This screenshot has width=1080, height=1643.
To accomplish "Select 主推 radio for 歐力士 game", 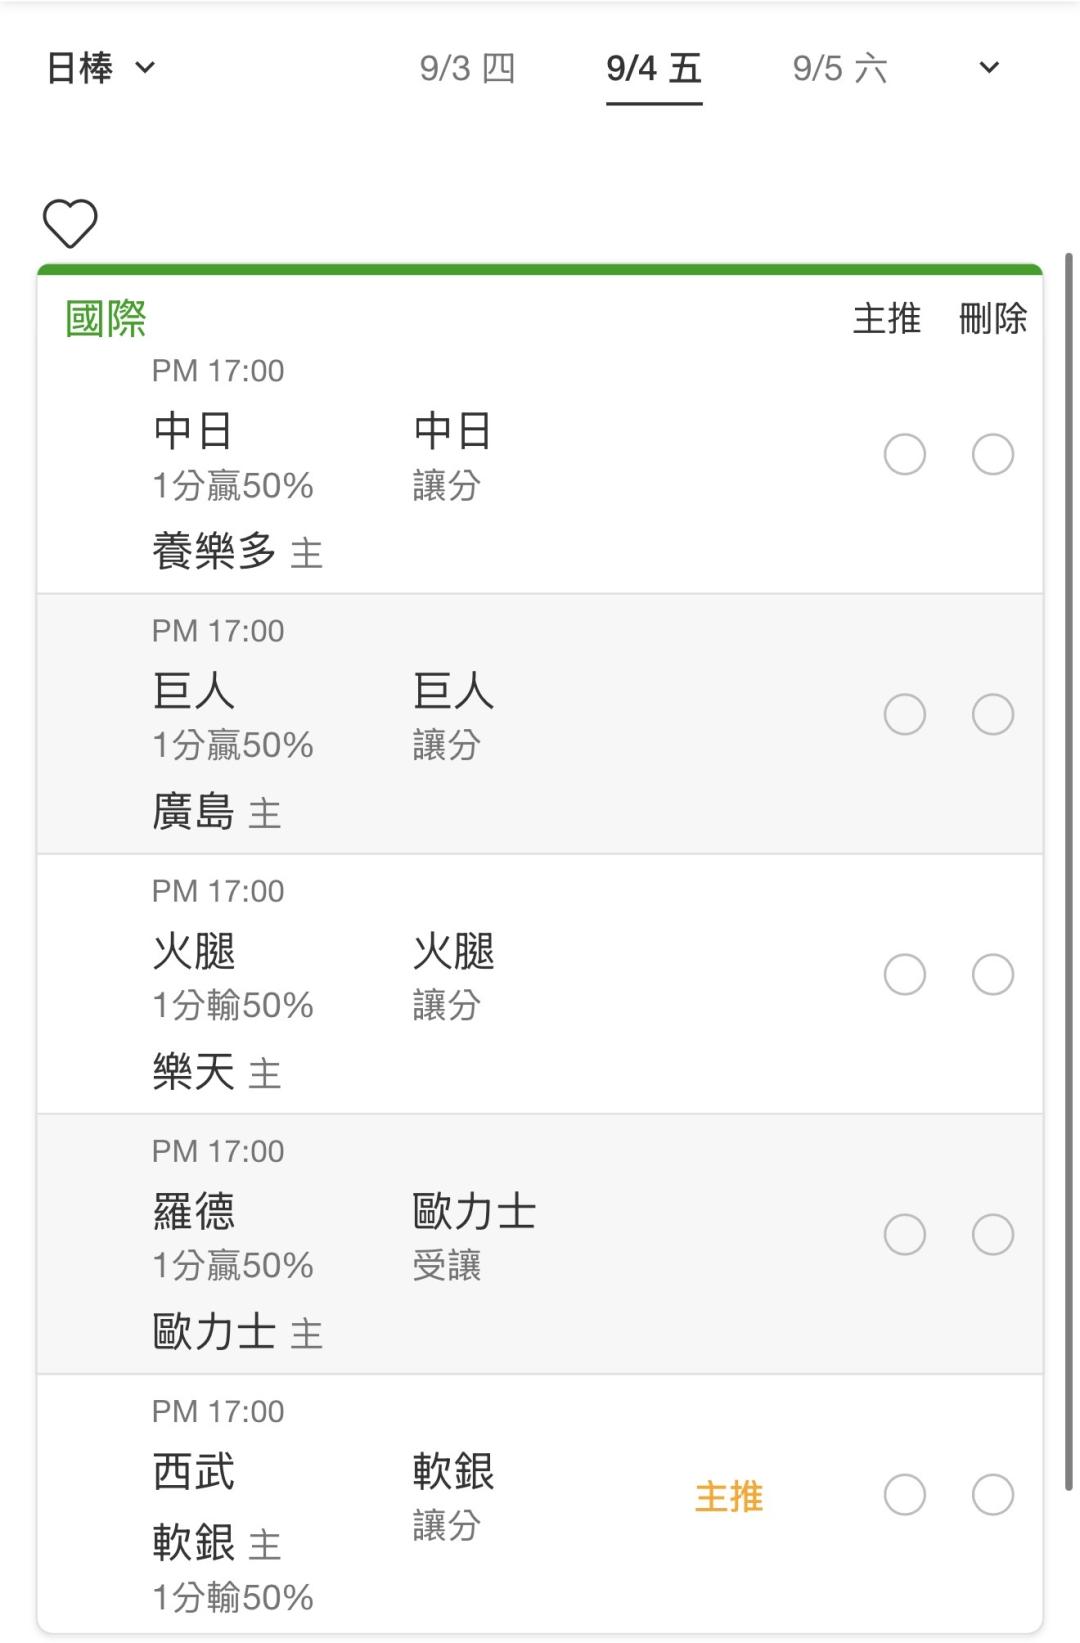I will pyautogui.click(x=905, y=1234).
